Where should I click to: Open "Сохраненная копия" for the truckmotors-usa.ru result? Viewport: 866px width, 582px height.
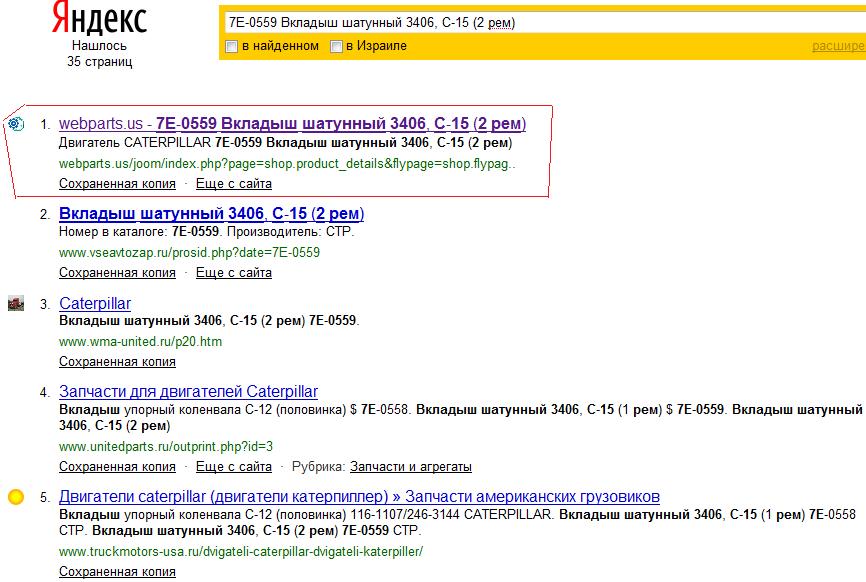pos(117,572)
